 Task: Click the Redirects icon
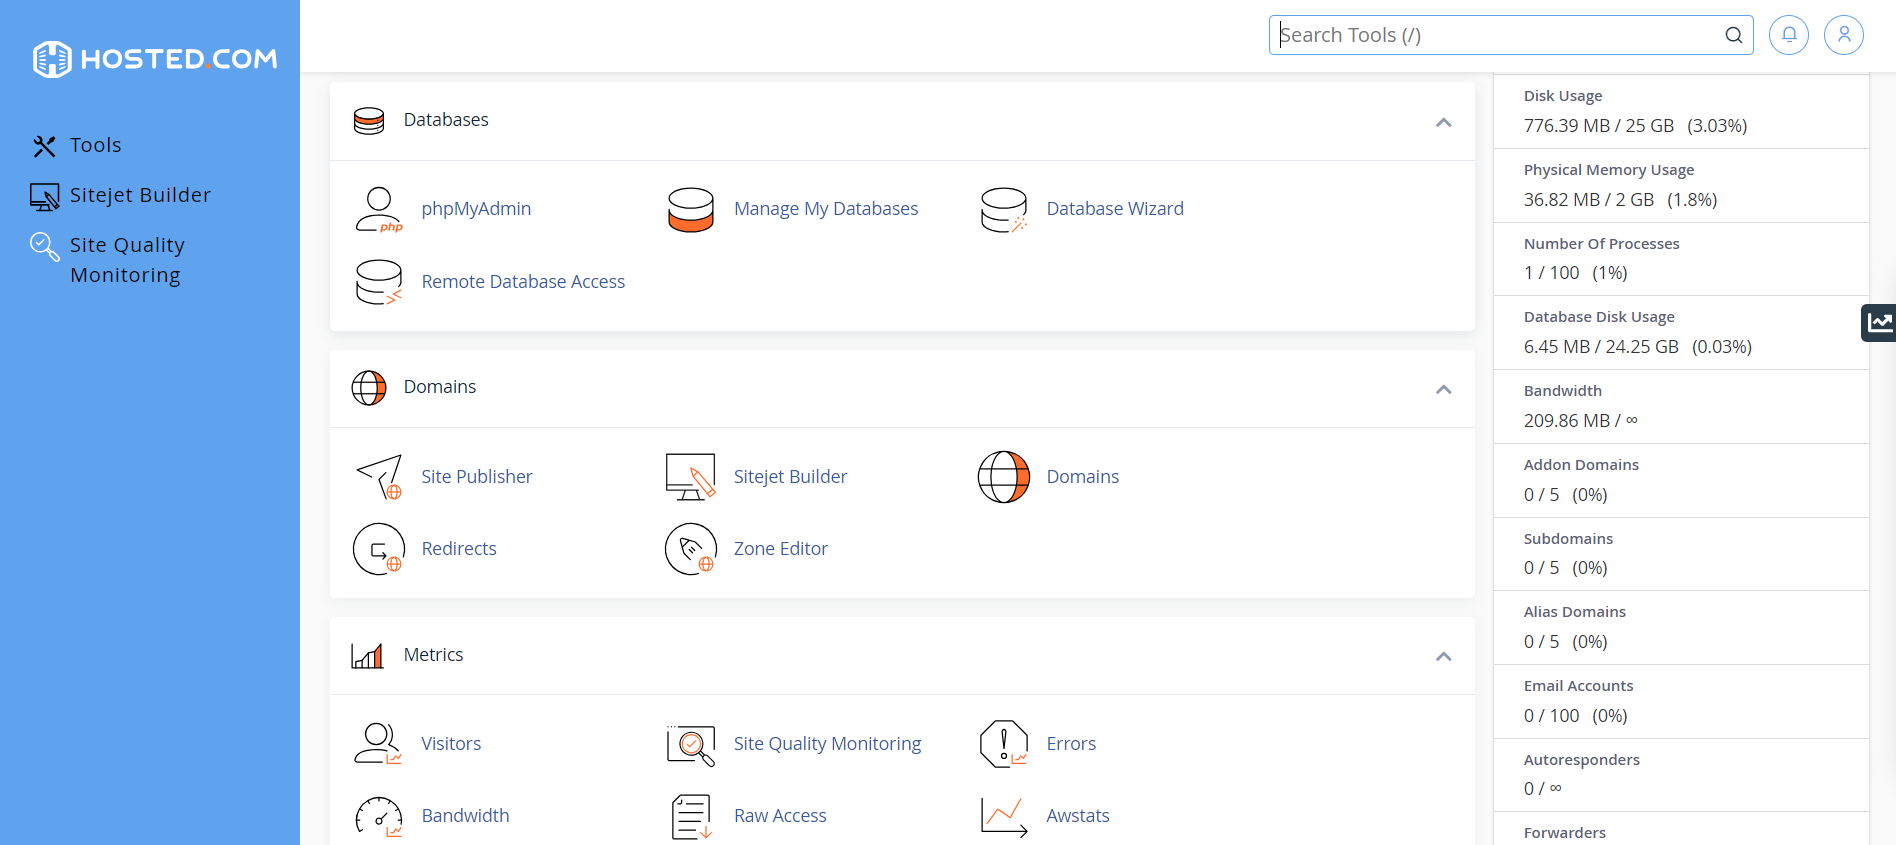pyautogui.click(x=379, y=549)
